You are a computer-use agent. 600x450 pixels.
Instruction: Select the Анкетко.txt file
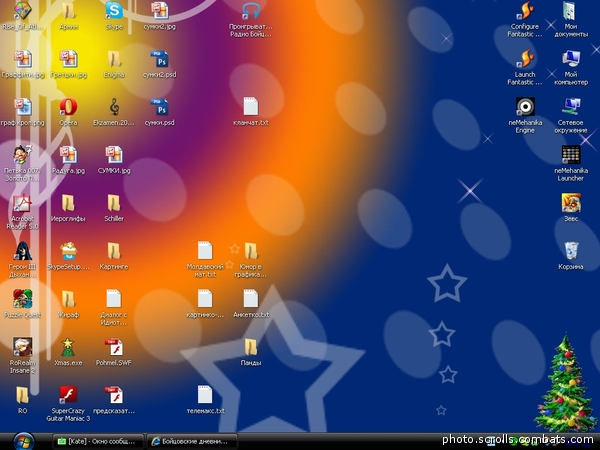pos(251,299)
